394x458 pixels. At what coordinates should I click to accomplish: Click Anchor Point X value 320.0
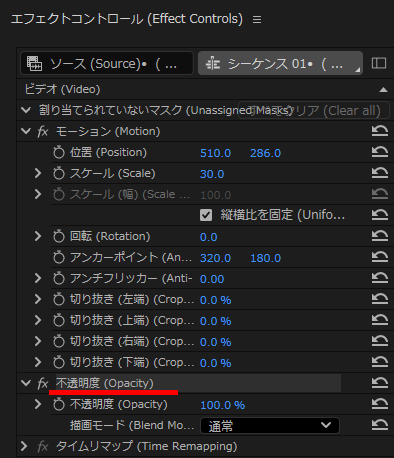coord(215,258)
